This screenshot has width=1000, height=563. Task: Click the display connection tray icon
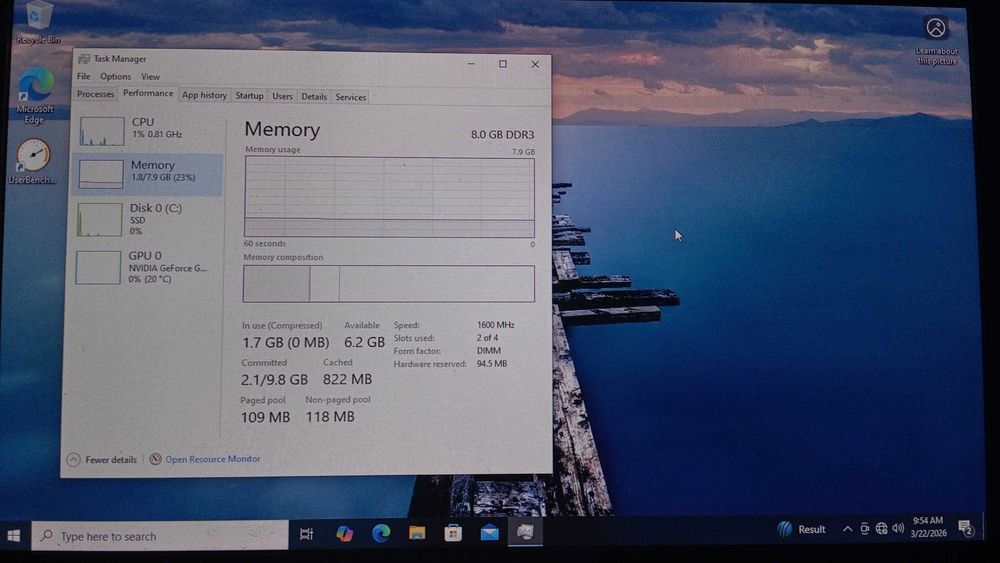pyautogui.click(x=864, y=529)
